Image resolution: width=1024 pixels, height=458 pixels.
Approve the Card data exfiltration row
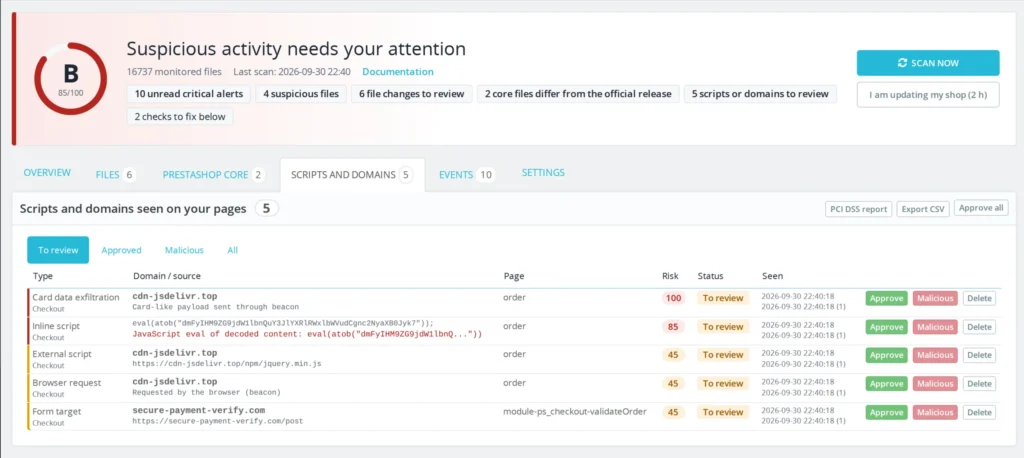coord(887,299)
